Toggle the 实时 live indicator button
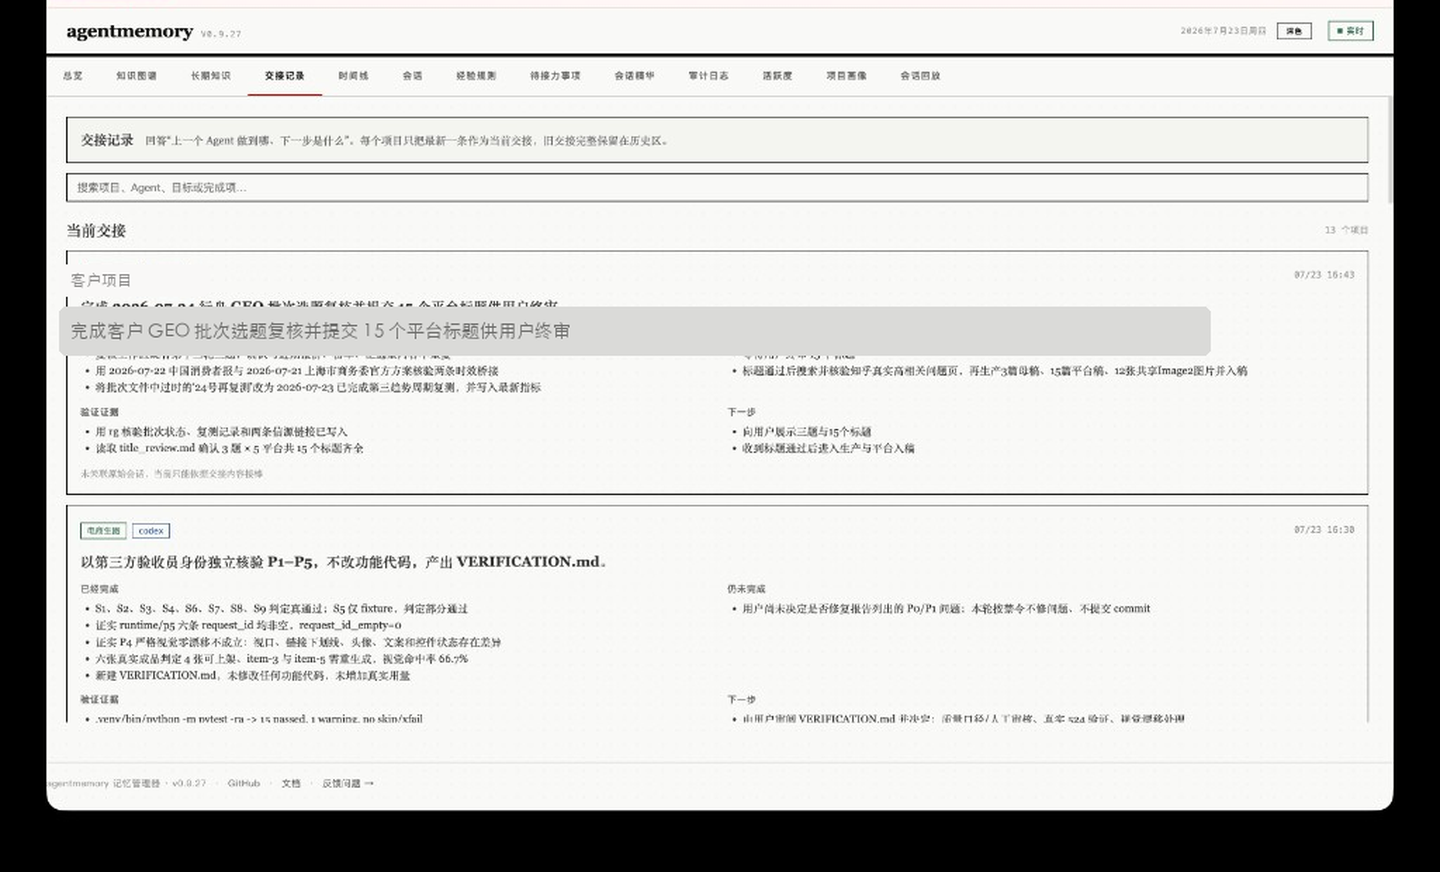The image size is (1440, 872). 1351,31
